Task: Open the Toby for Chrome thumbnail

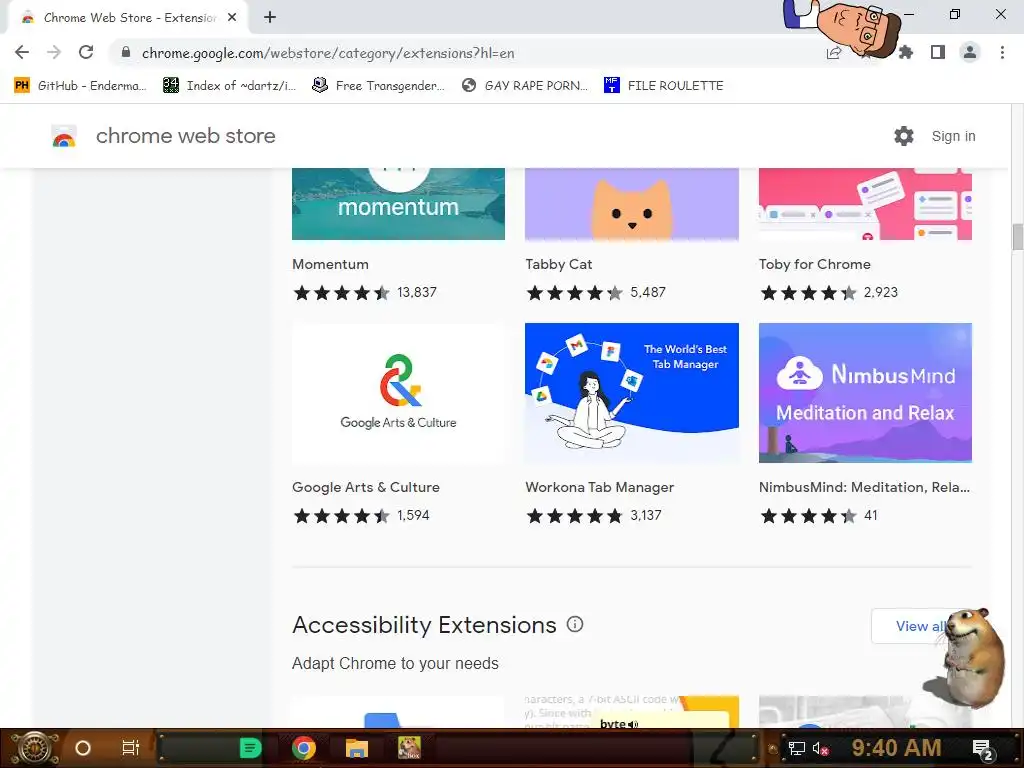Action: (865, 204)
